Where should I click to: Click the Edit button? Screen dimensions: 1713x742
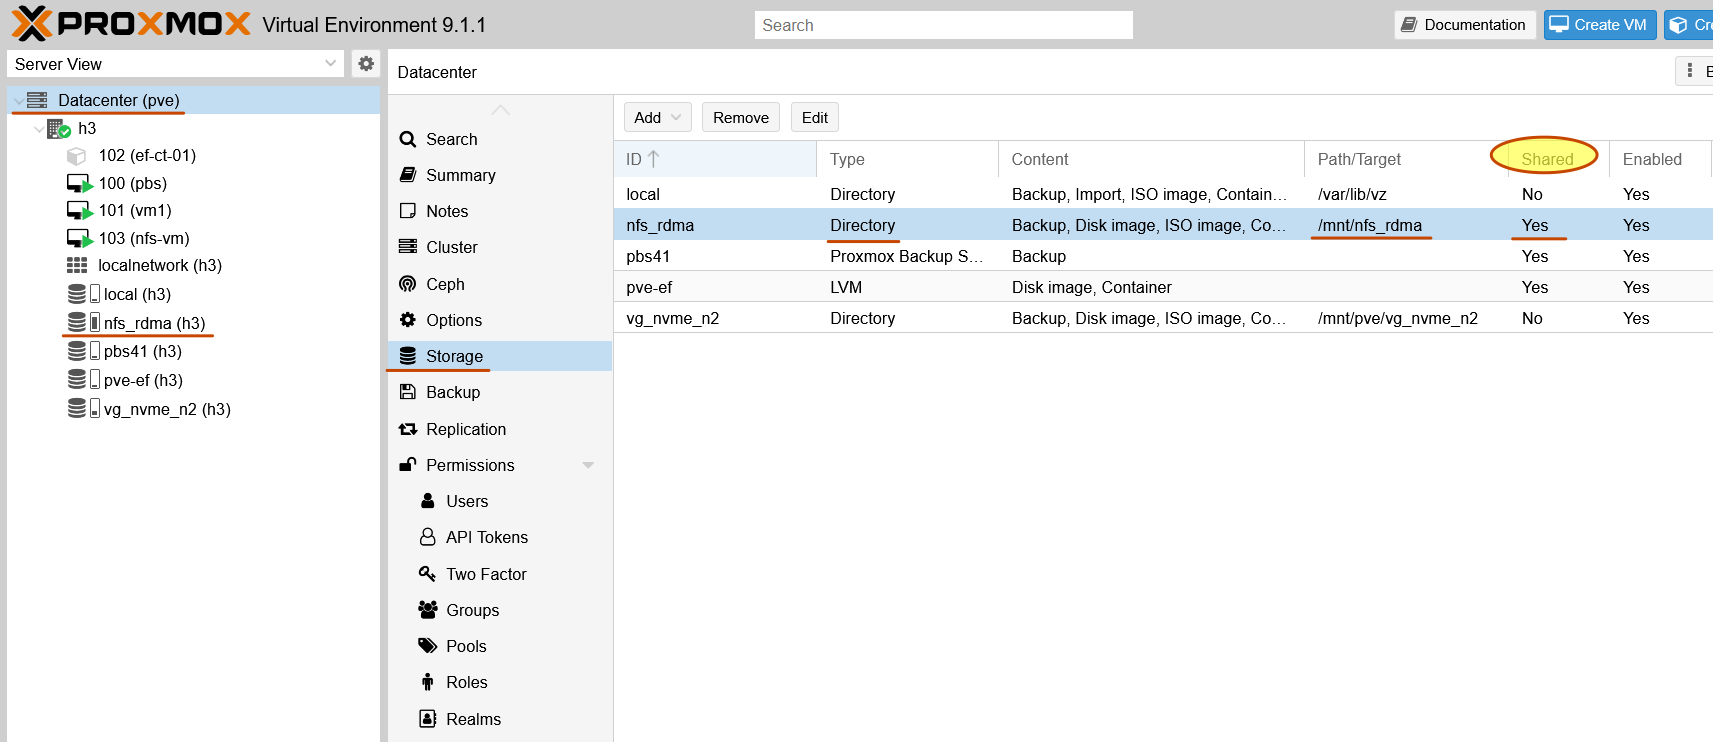click(815, 118)
